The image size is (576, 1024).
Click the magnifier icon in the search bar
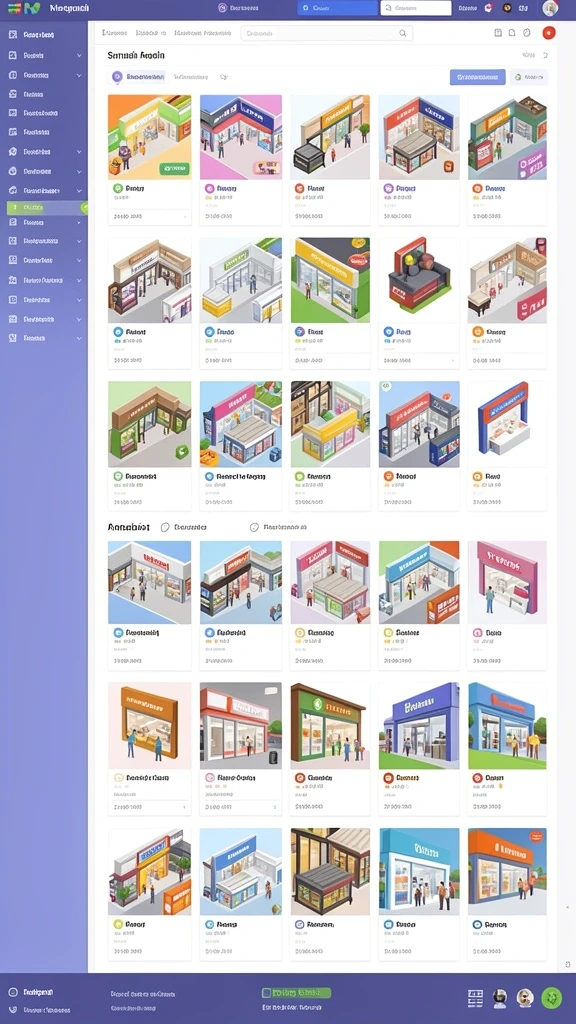tap(404, 33)
